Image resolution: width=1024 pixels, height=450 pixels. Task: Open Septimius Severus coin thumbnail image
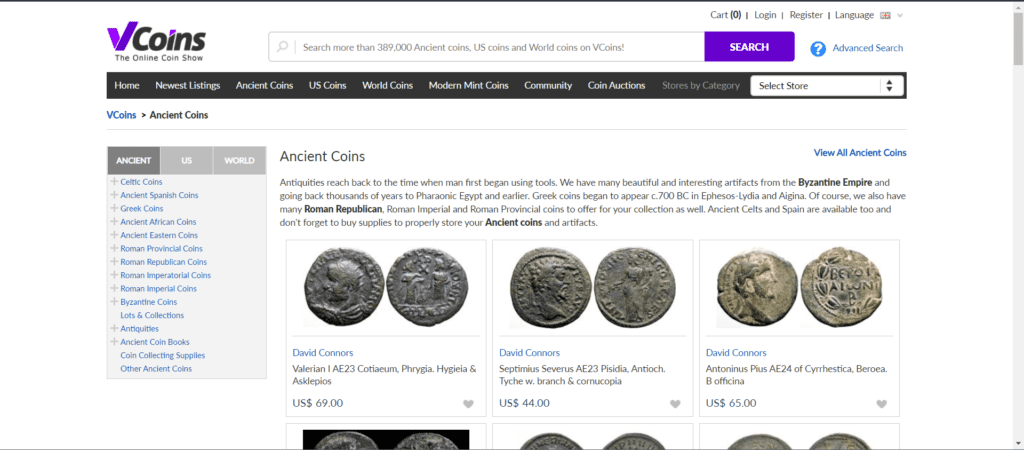(x=593, y=287)
